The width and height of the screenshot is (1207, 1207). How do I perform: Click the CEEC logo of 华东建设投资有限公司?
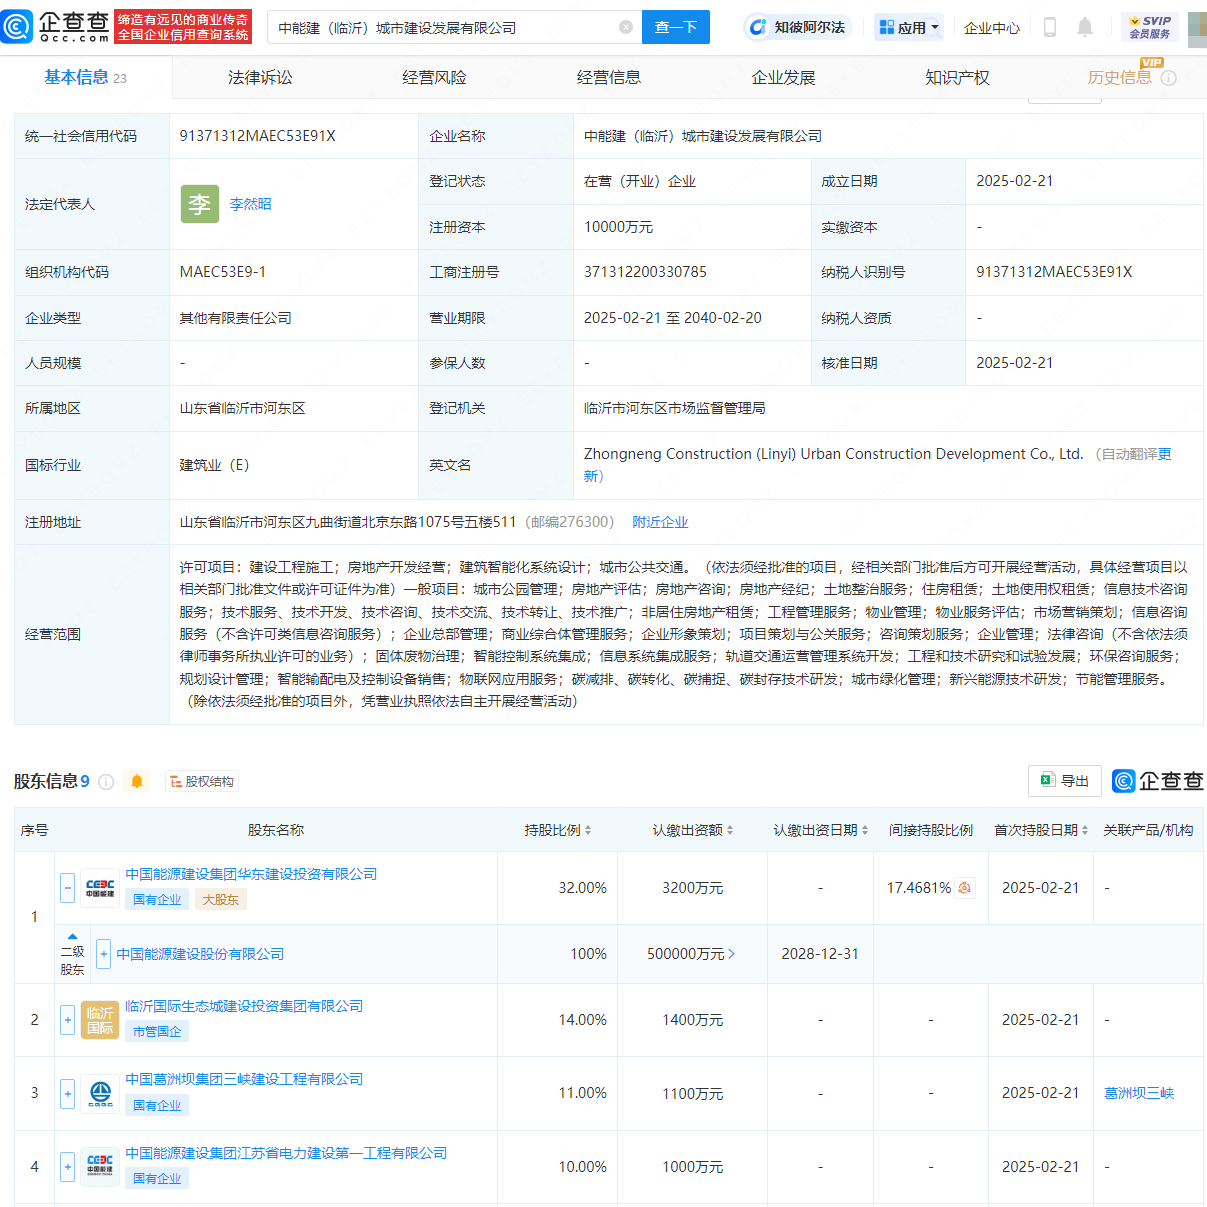(100, 888)
